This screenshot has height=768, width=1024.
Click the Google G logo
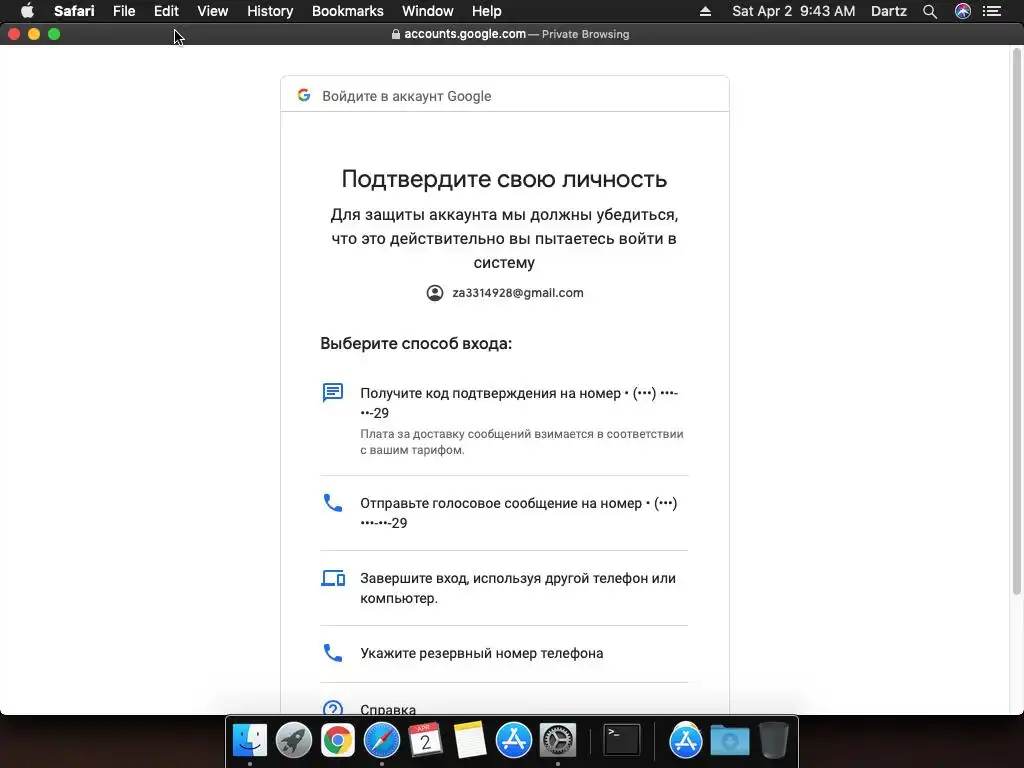[304, 95]
